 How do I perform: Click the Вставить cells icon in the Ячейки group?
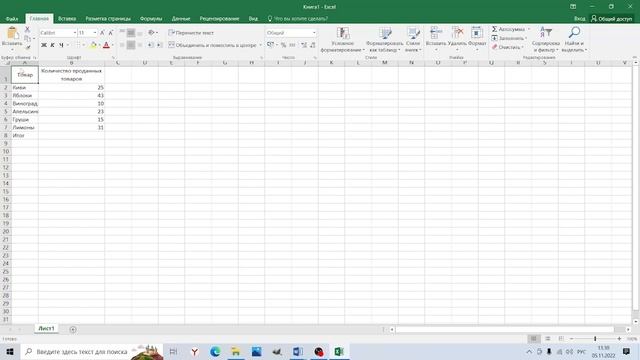coord(436,33)
